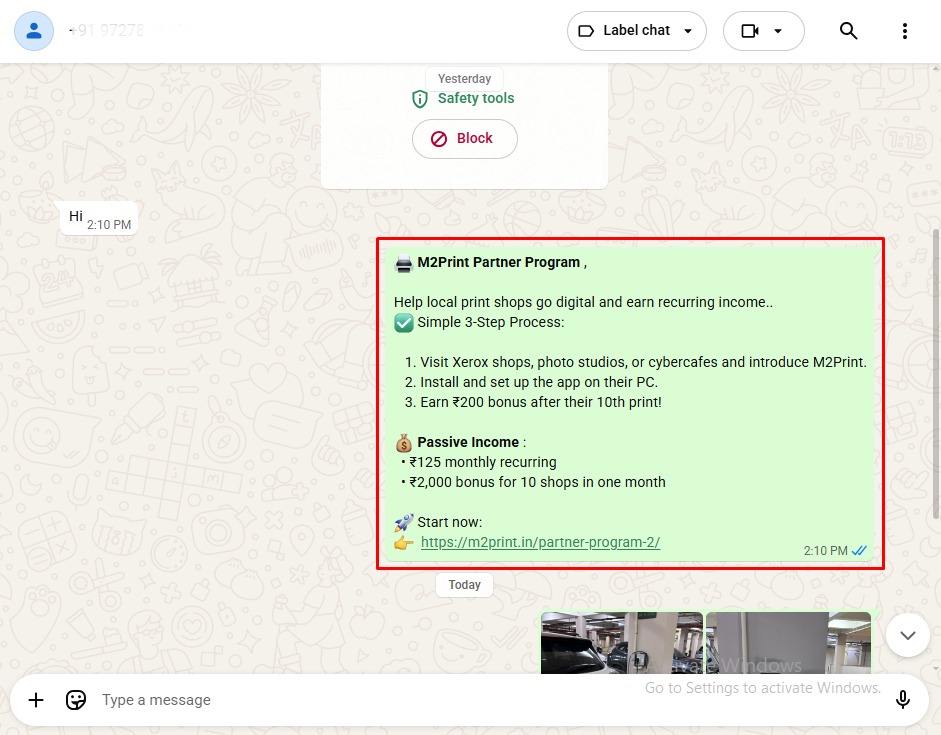Click the voice message microphone icon
The width and height of the screenshot is (941, 735).
(x=903, y=699)
